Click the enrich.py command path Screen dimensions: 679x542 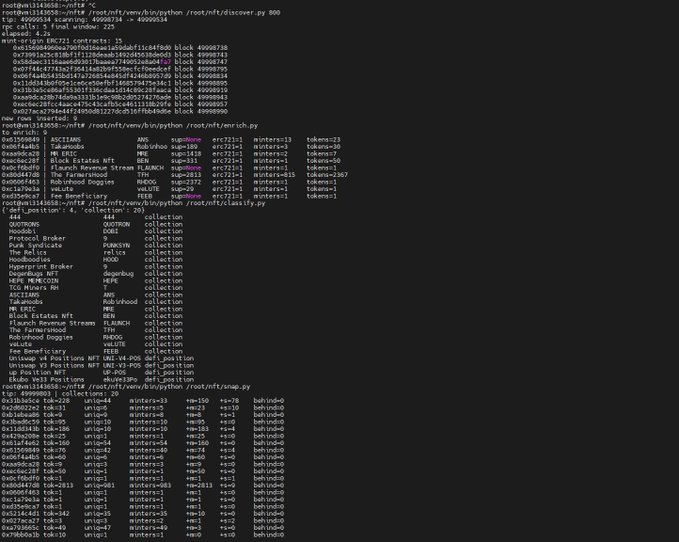click(x=222, y=125)
